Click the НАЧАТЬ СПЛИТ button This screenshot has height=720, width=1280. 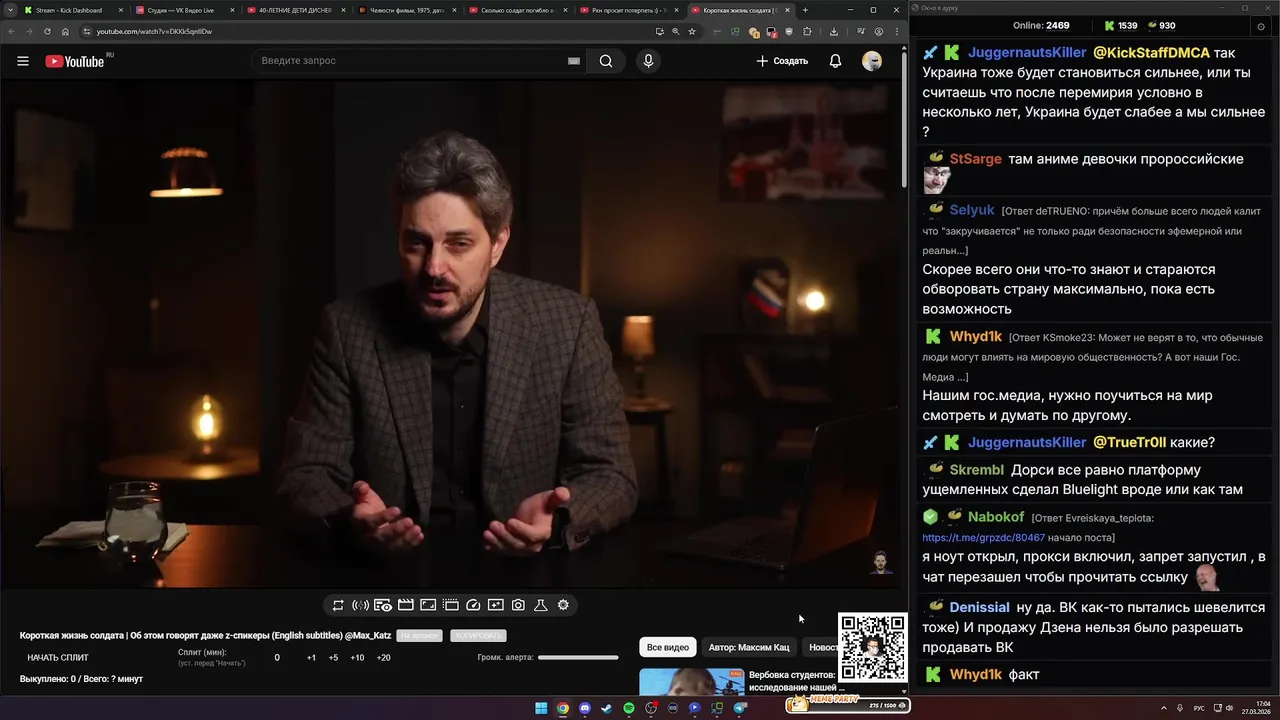58,658
